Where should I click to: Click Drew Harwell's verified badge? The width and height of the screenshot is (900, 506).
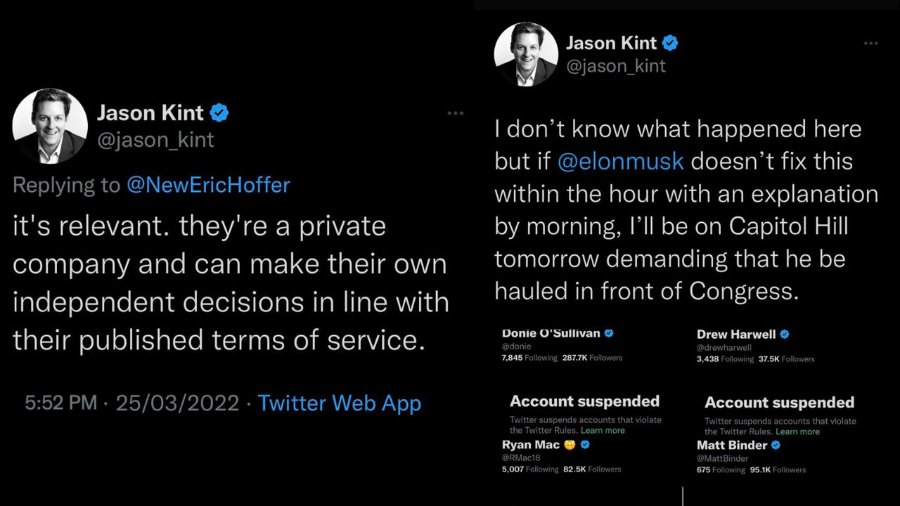pyautogui.click(x=785, y=334)
